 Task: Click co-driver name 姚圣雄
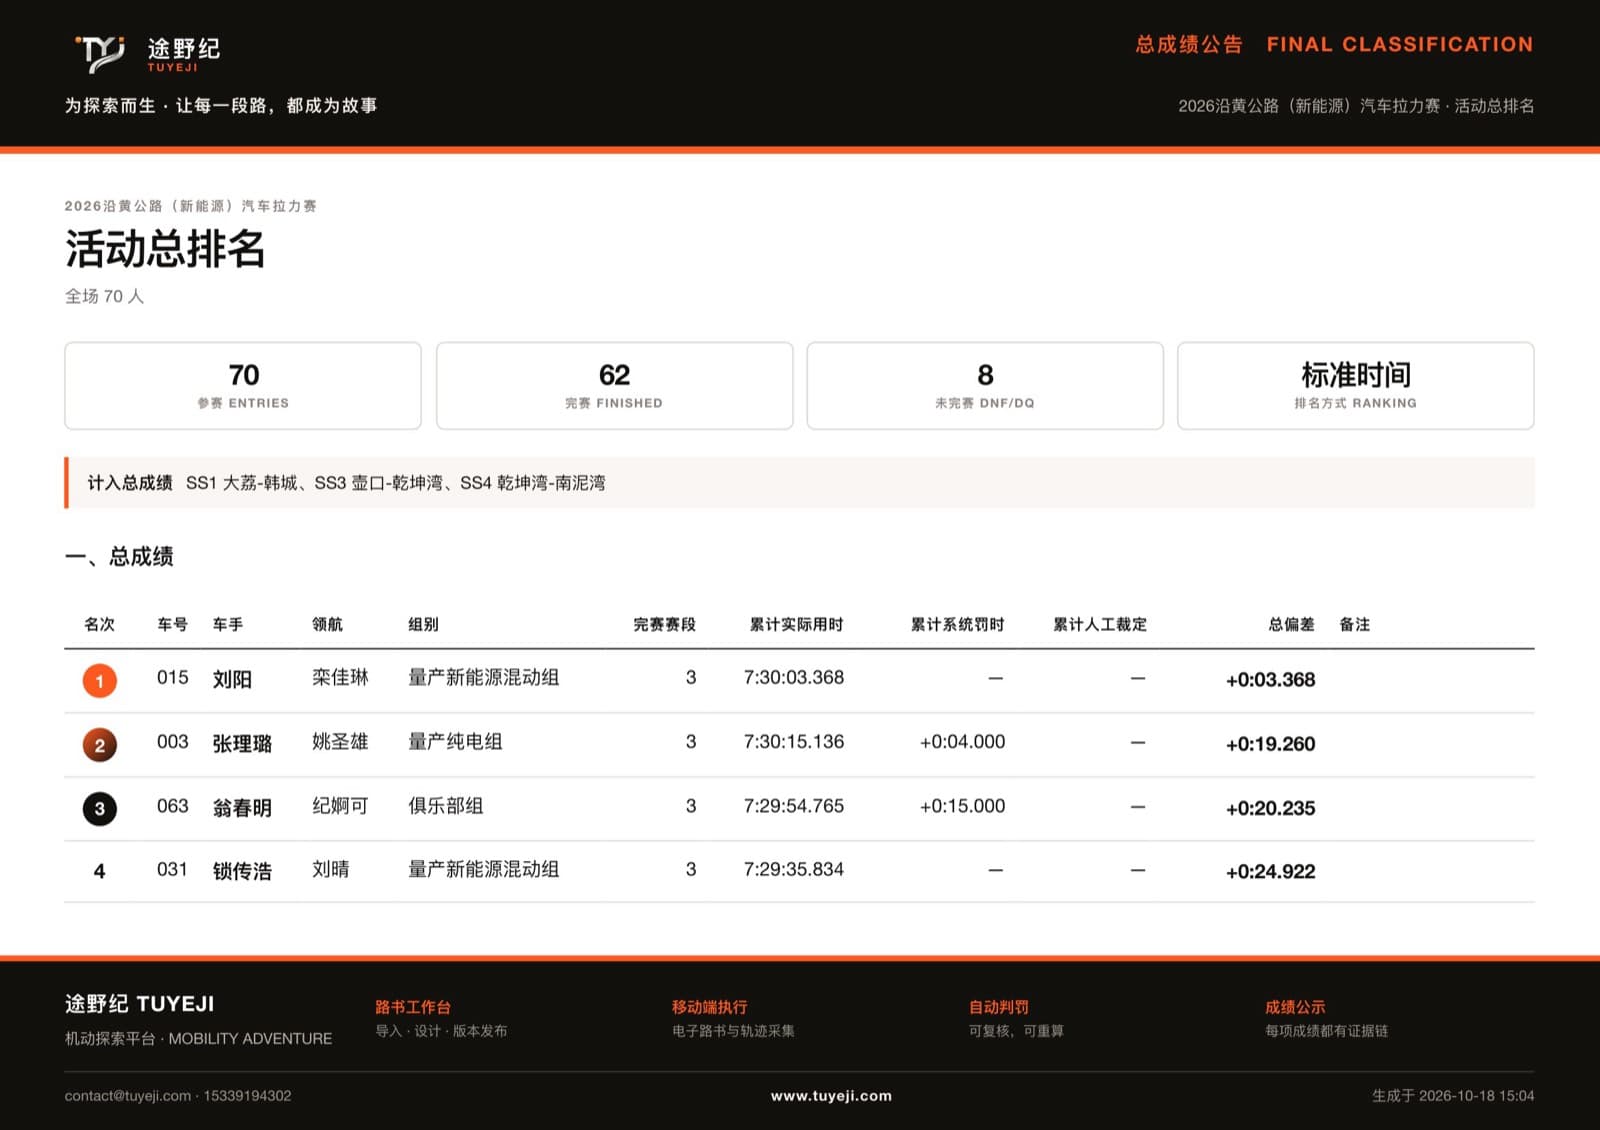coord(340,741)
